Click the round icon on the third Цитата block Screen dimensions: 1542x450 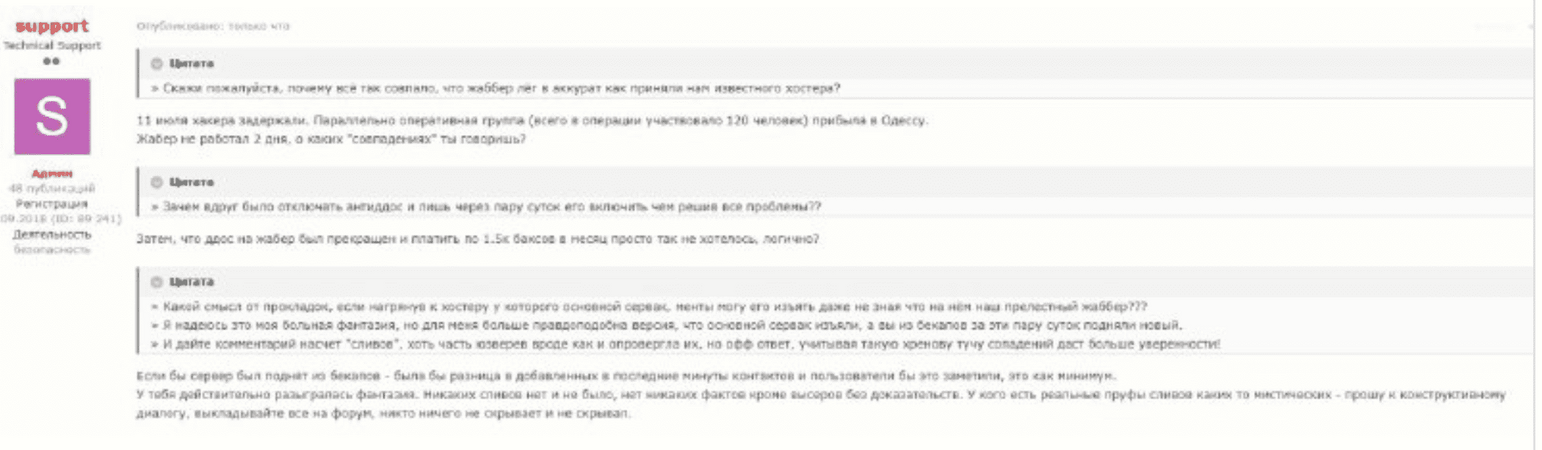pyautogui.click(x=156, y=282)
